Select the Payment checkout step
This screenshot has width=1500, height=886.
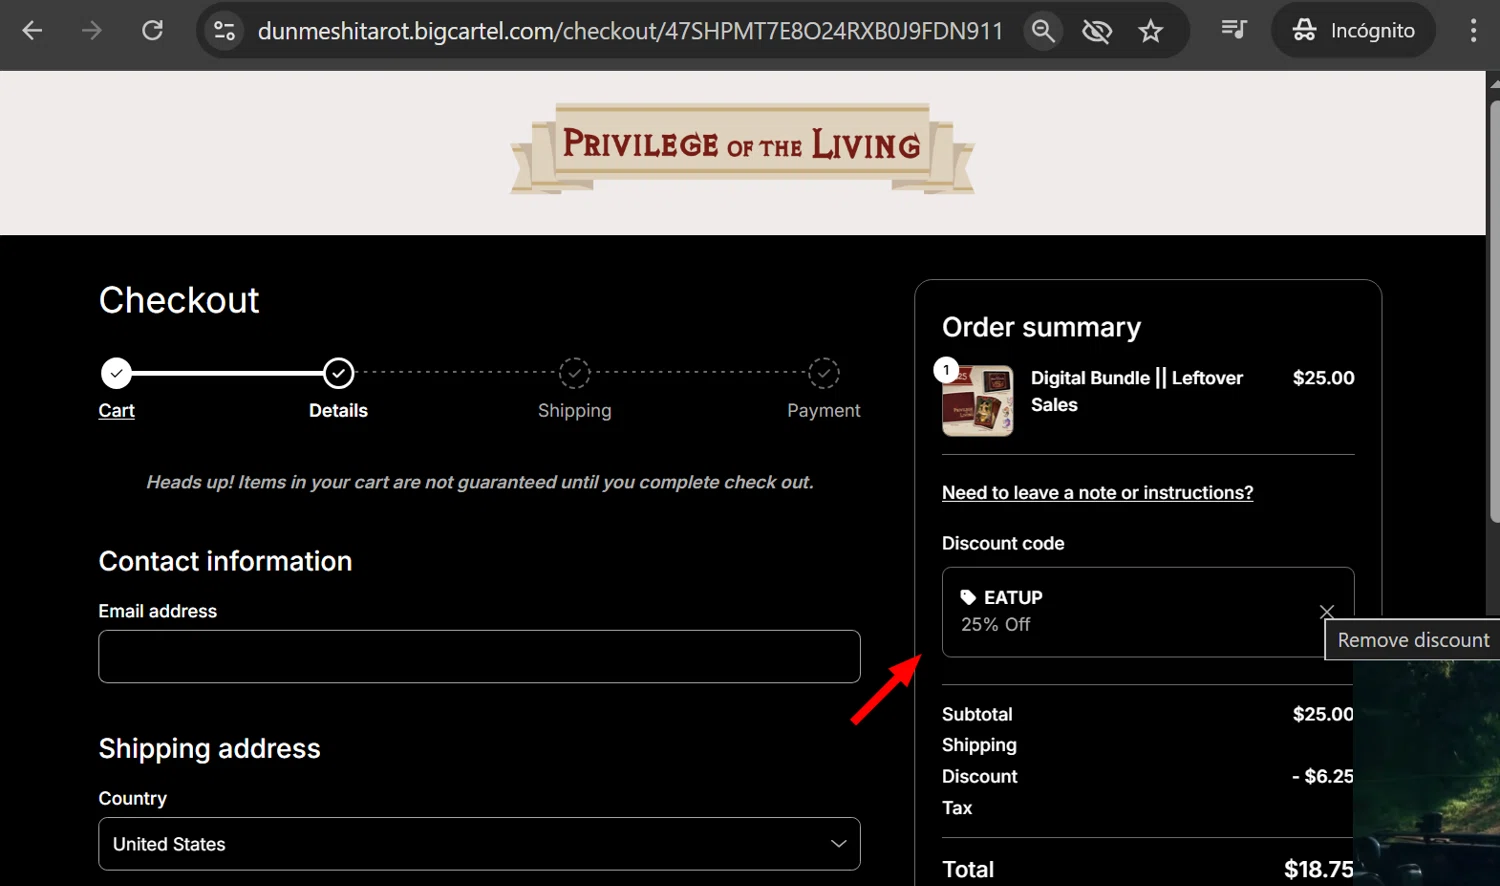click(823, 410)
